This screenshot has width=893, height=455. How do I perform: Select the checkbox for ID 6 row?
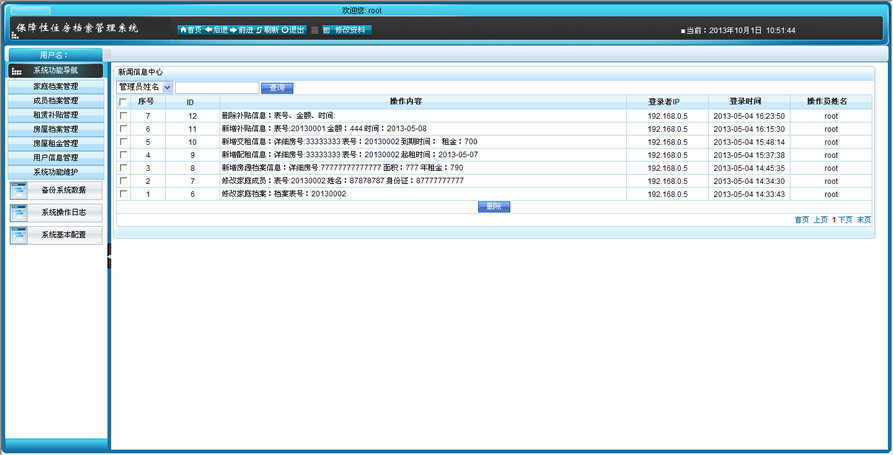tap(124, 194)
